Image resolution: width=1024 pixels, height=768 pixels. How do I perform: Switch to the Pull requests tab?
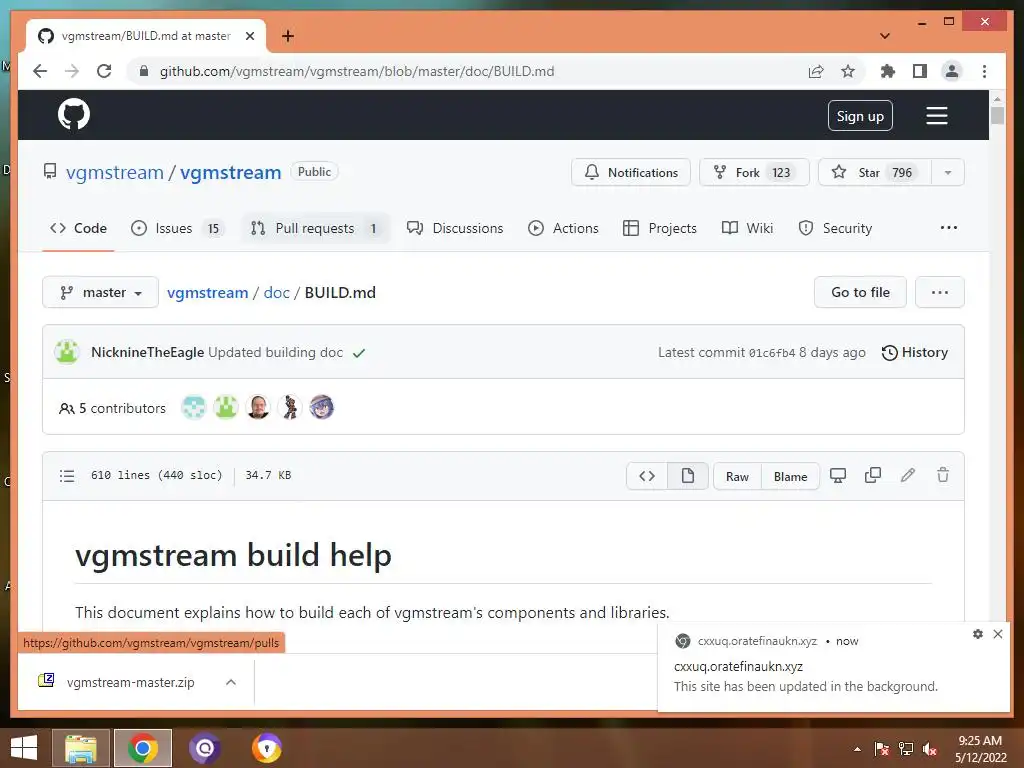(316, 228)
